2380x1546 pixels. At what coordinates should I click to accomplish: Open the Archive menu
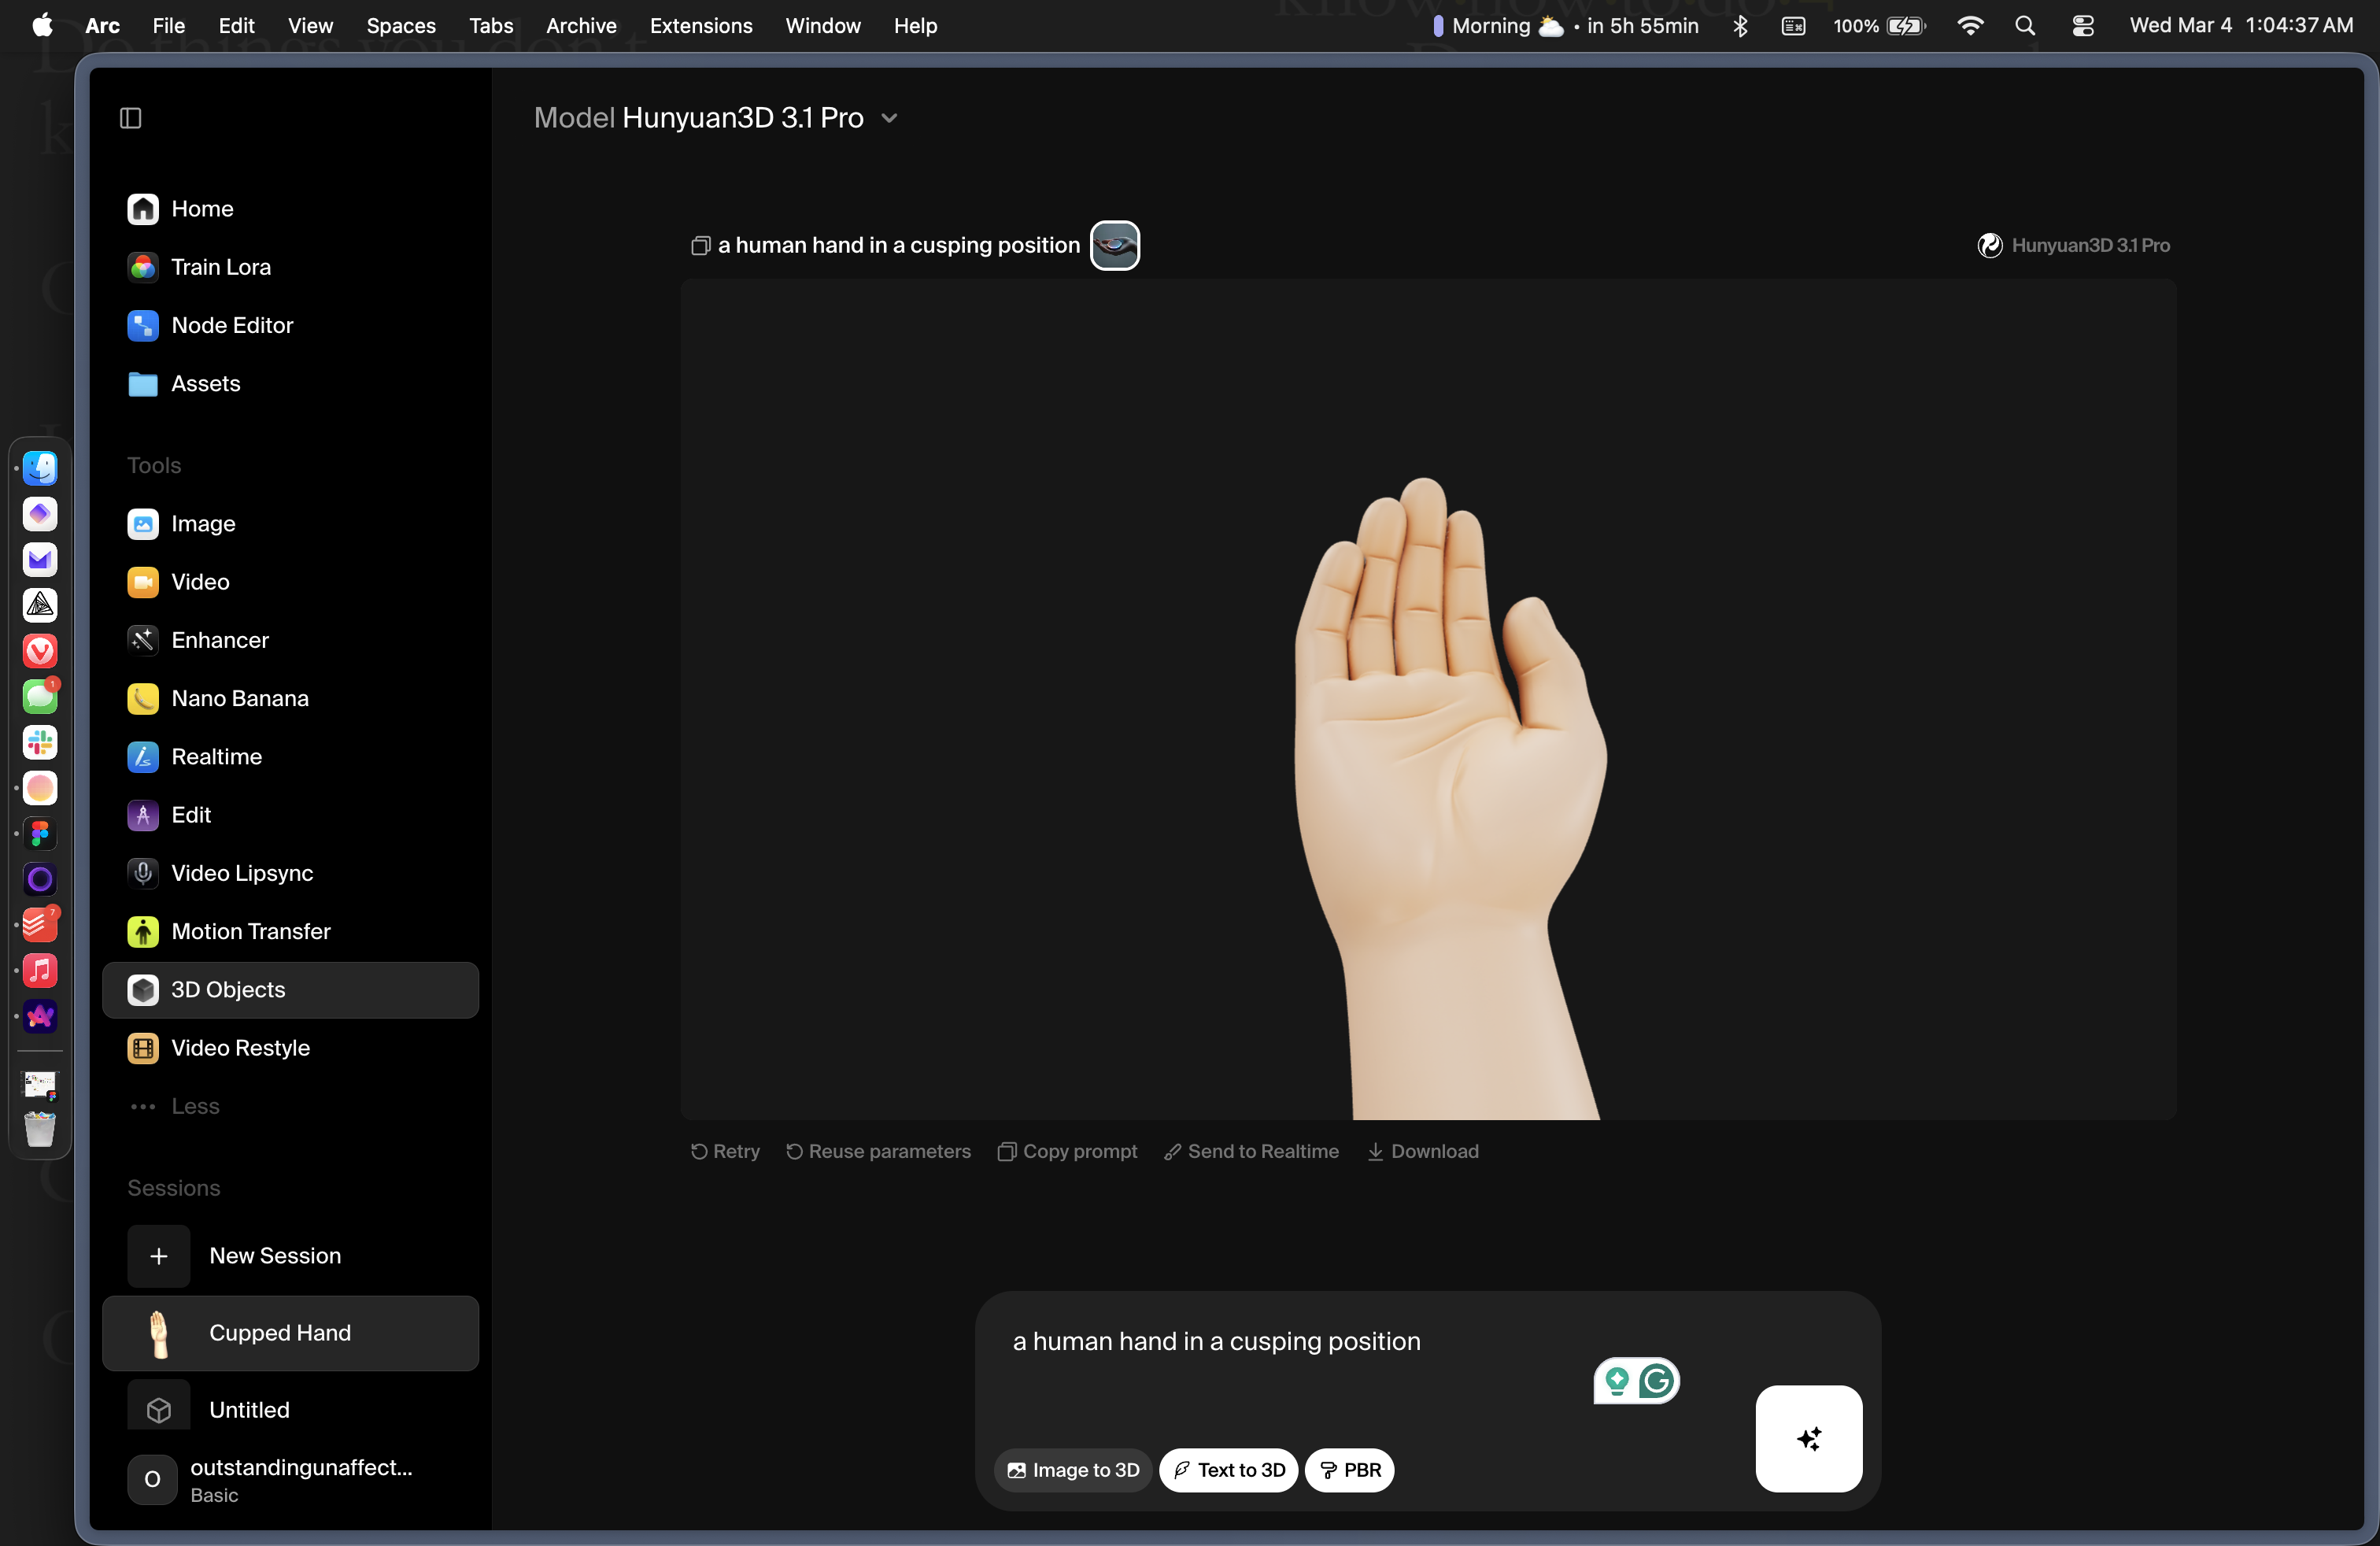tap(580, 26)
